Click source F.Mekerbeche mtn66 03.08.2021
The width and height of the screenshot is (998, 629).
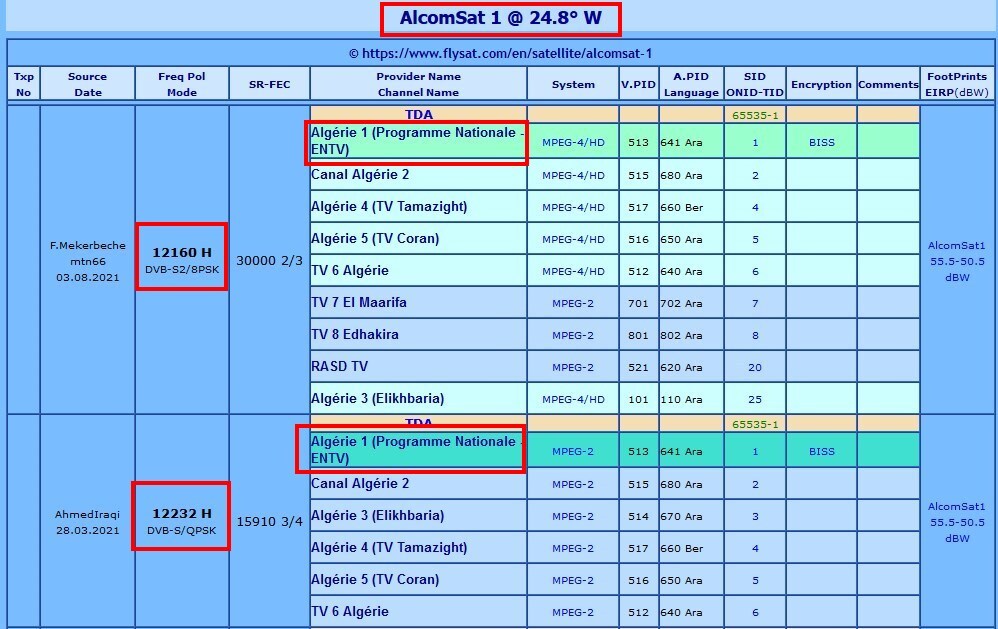pyautogui.click(x=87, y=261)
